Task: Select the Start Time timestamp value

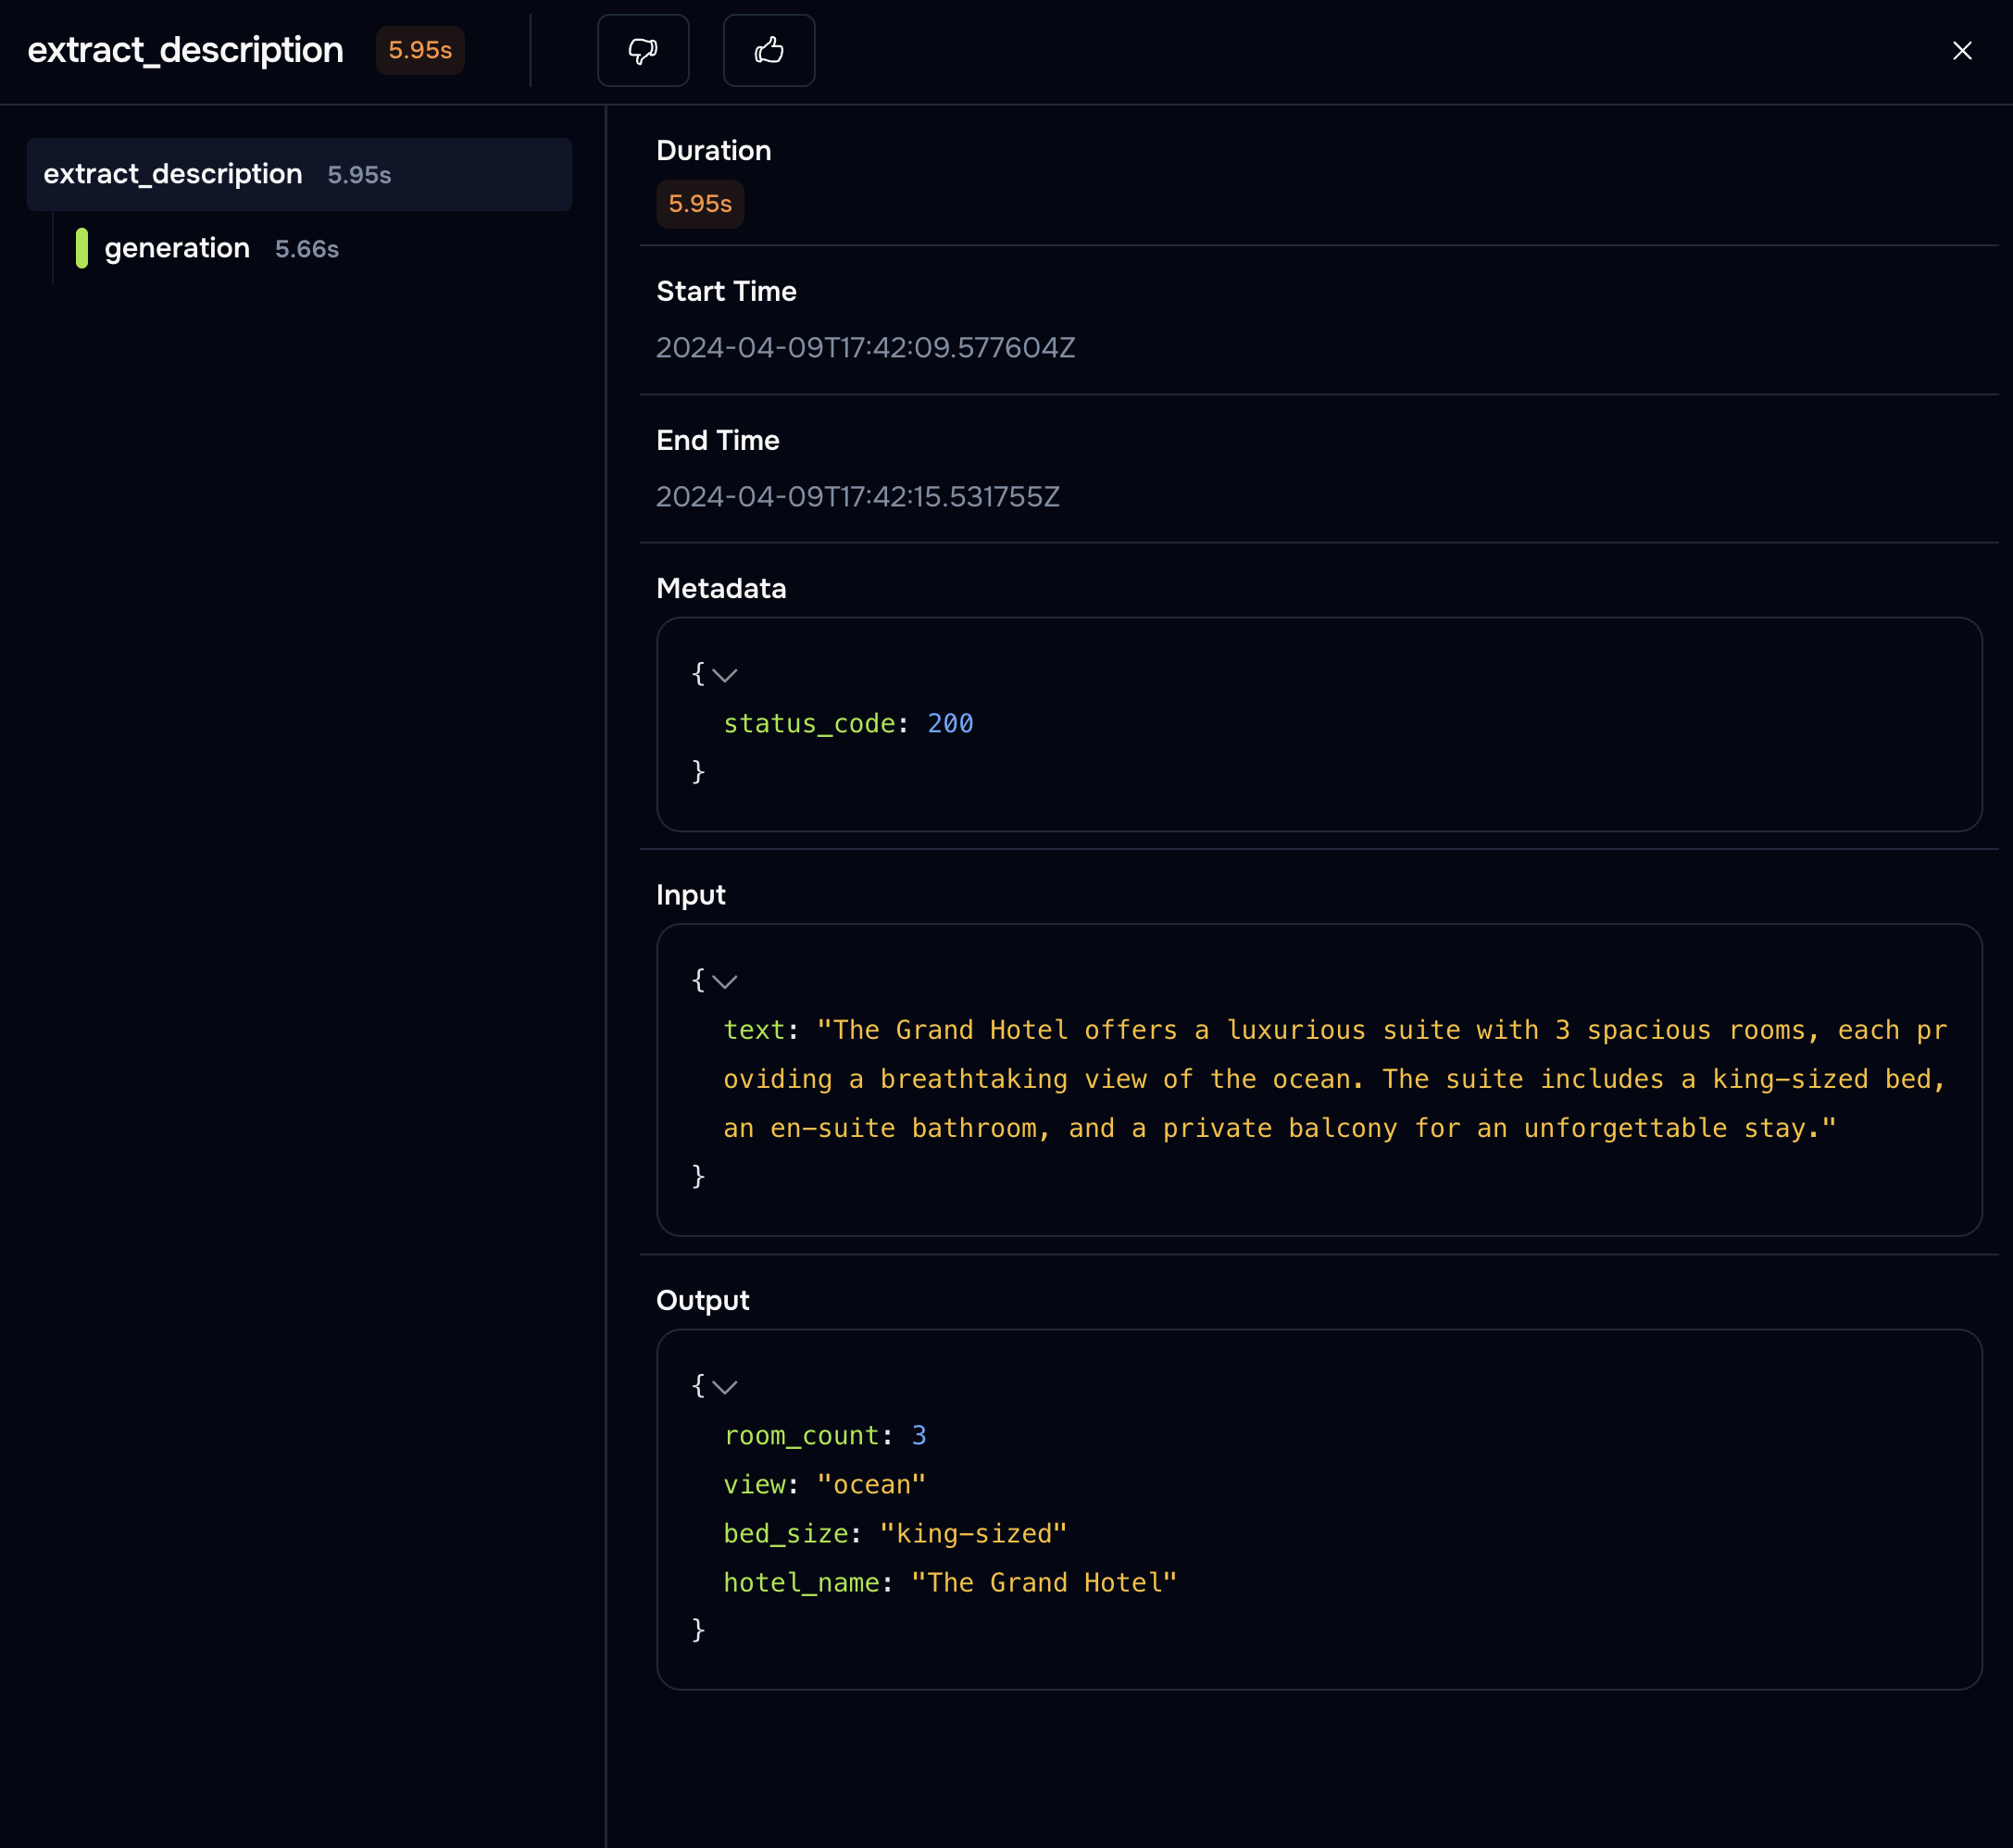Action: coord(865,347)
